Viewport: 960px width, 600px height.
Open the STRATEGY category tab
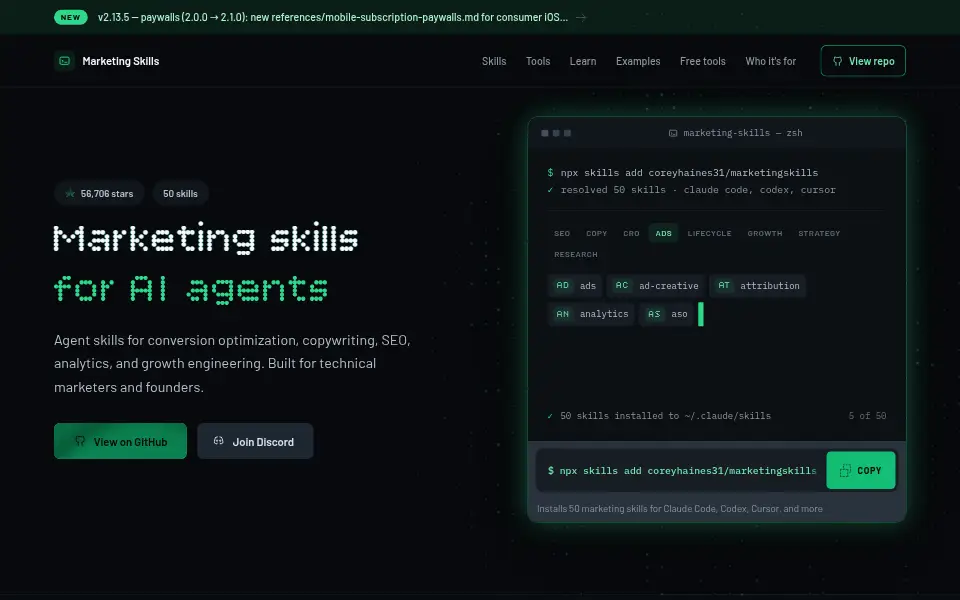pos(819,233)
